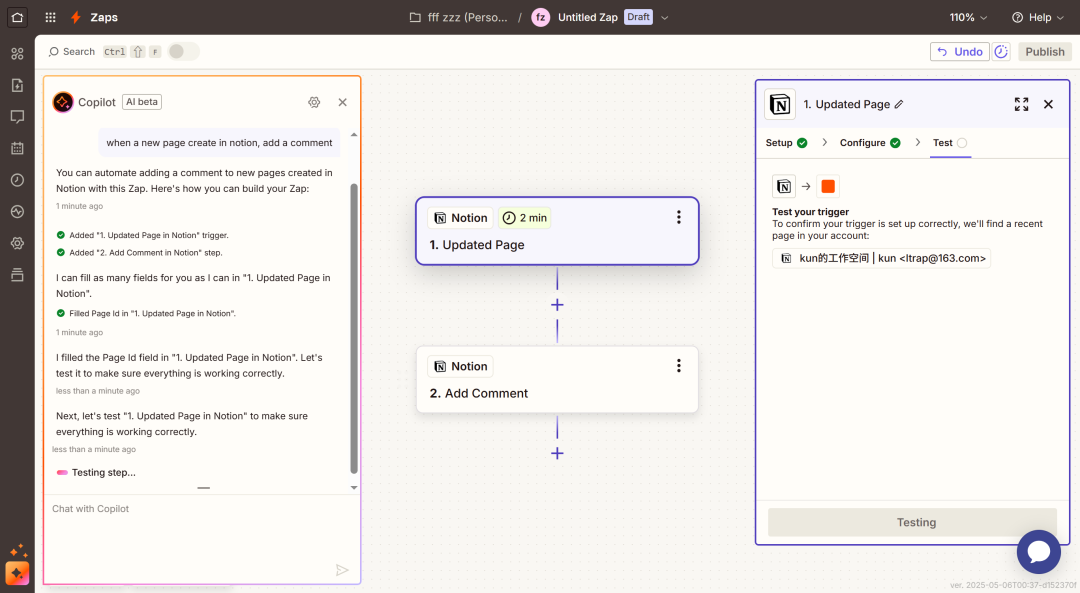Viewport: 1080px width, 593px height.
Task: Click the Notion icon in trigger test diagram
Action: coord(784,186)
